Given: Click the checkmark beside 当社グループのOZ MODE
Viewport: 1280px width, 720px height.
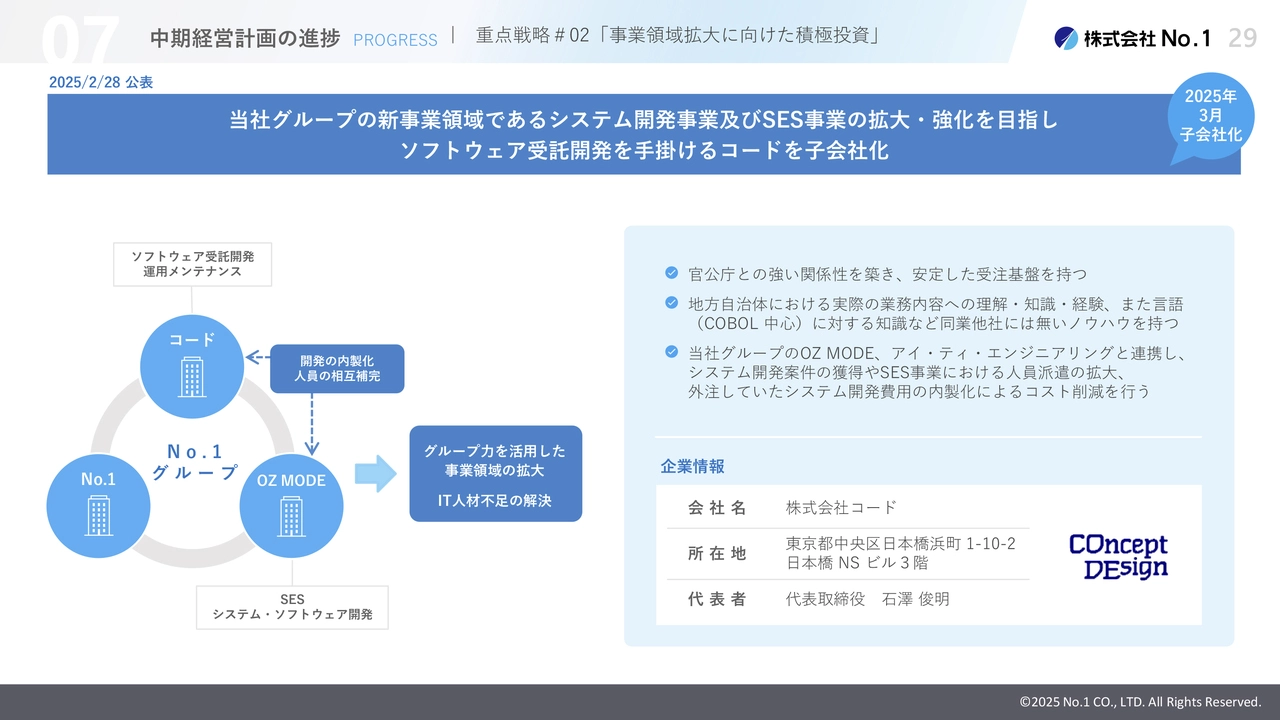Looking at the screenshot, I should 671,352.
